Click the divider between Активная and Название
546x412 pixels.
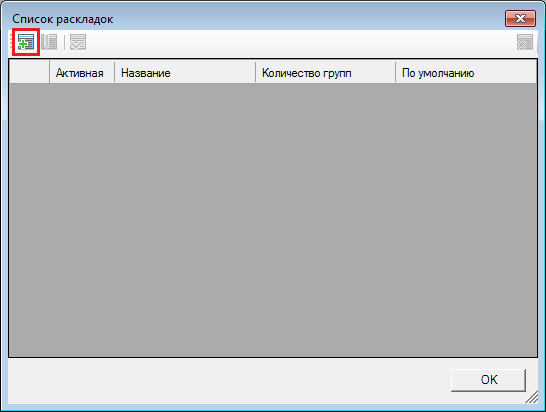[x=115, y=72]
